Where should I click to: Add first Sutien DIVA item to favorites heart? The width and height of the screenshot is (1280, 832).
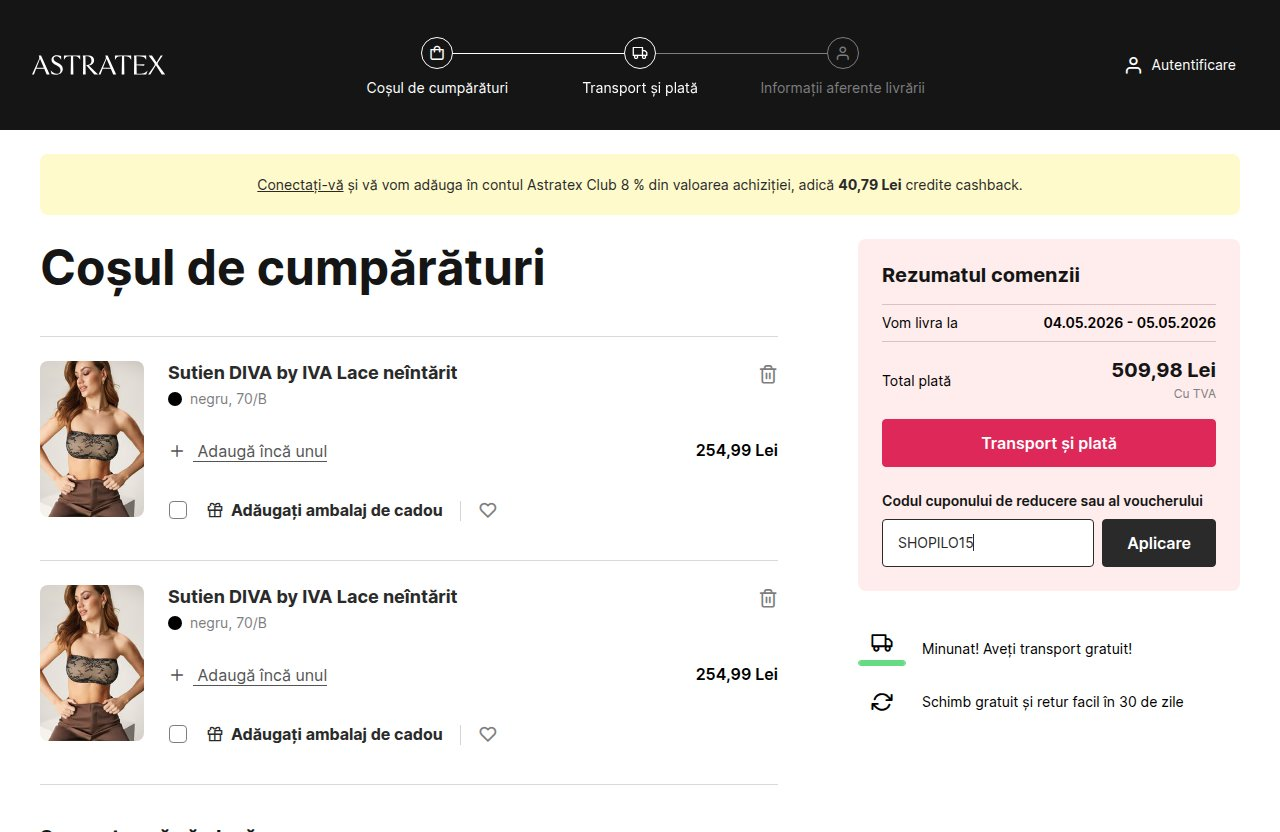point(488,510)
